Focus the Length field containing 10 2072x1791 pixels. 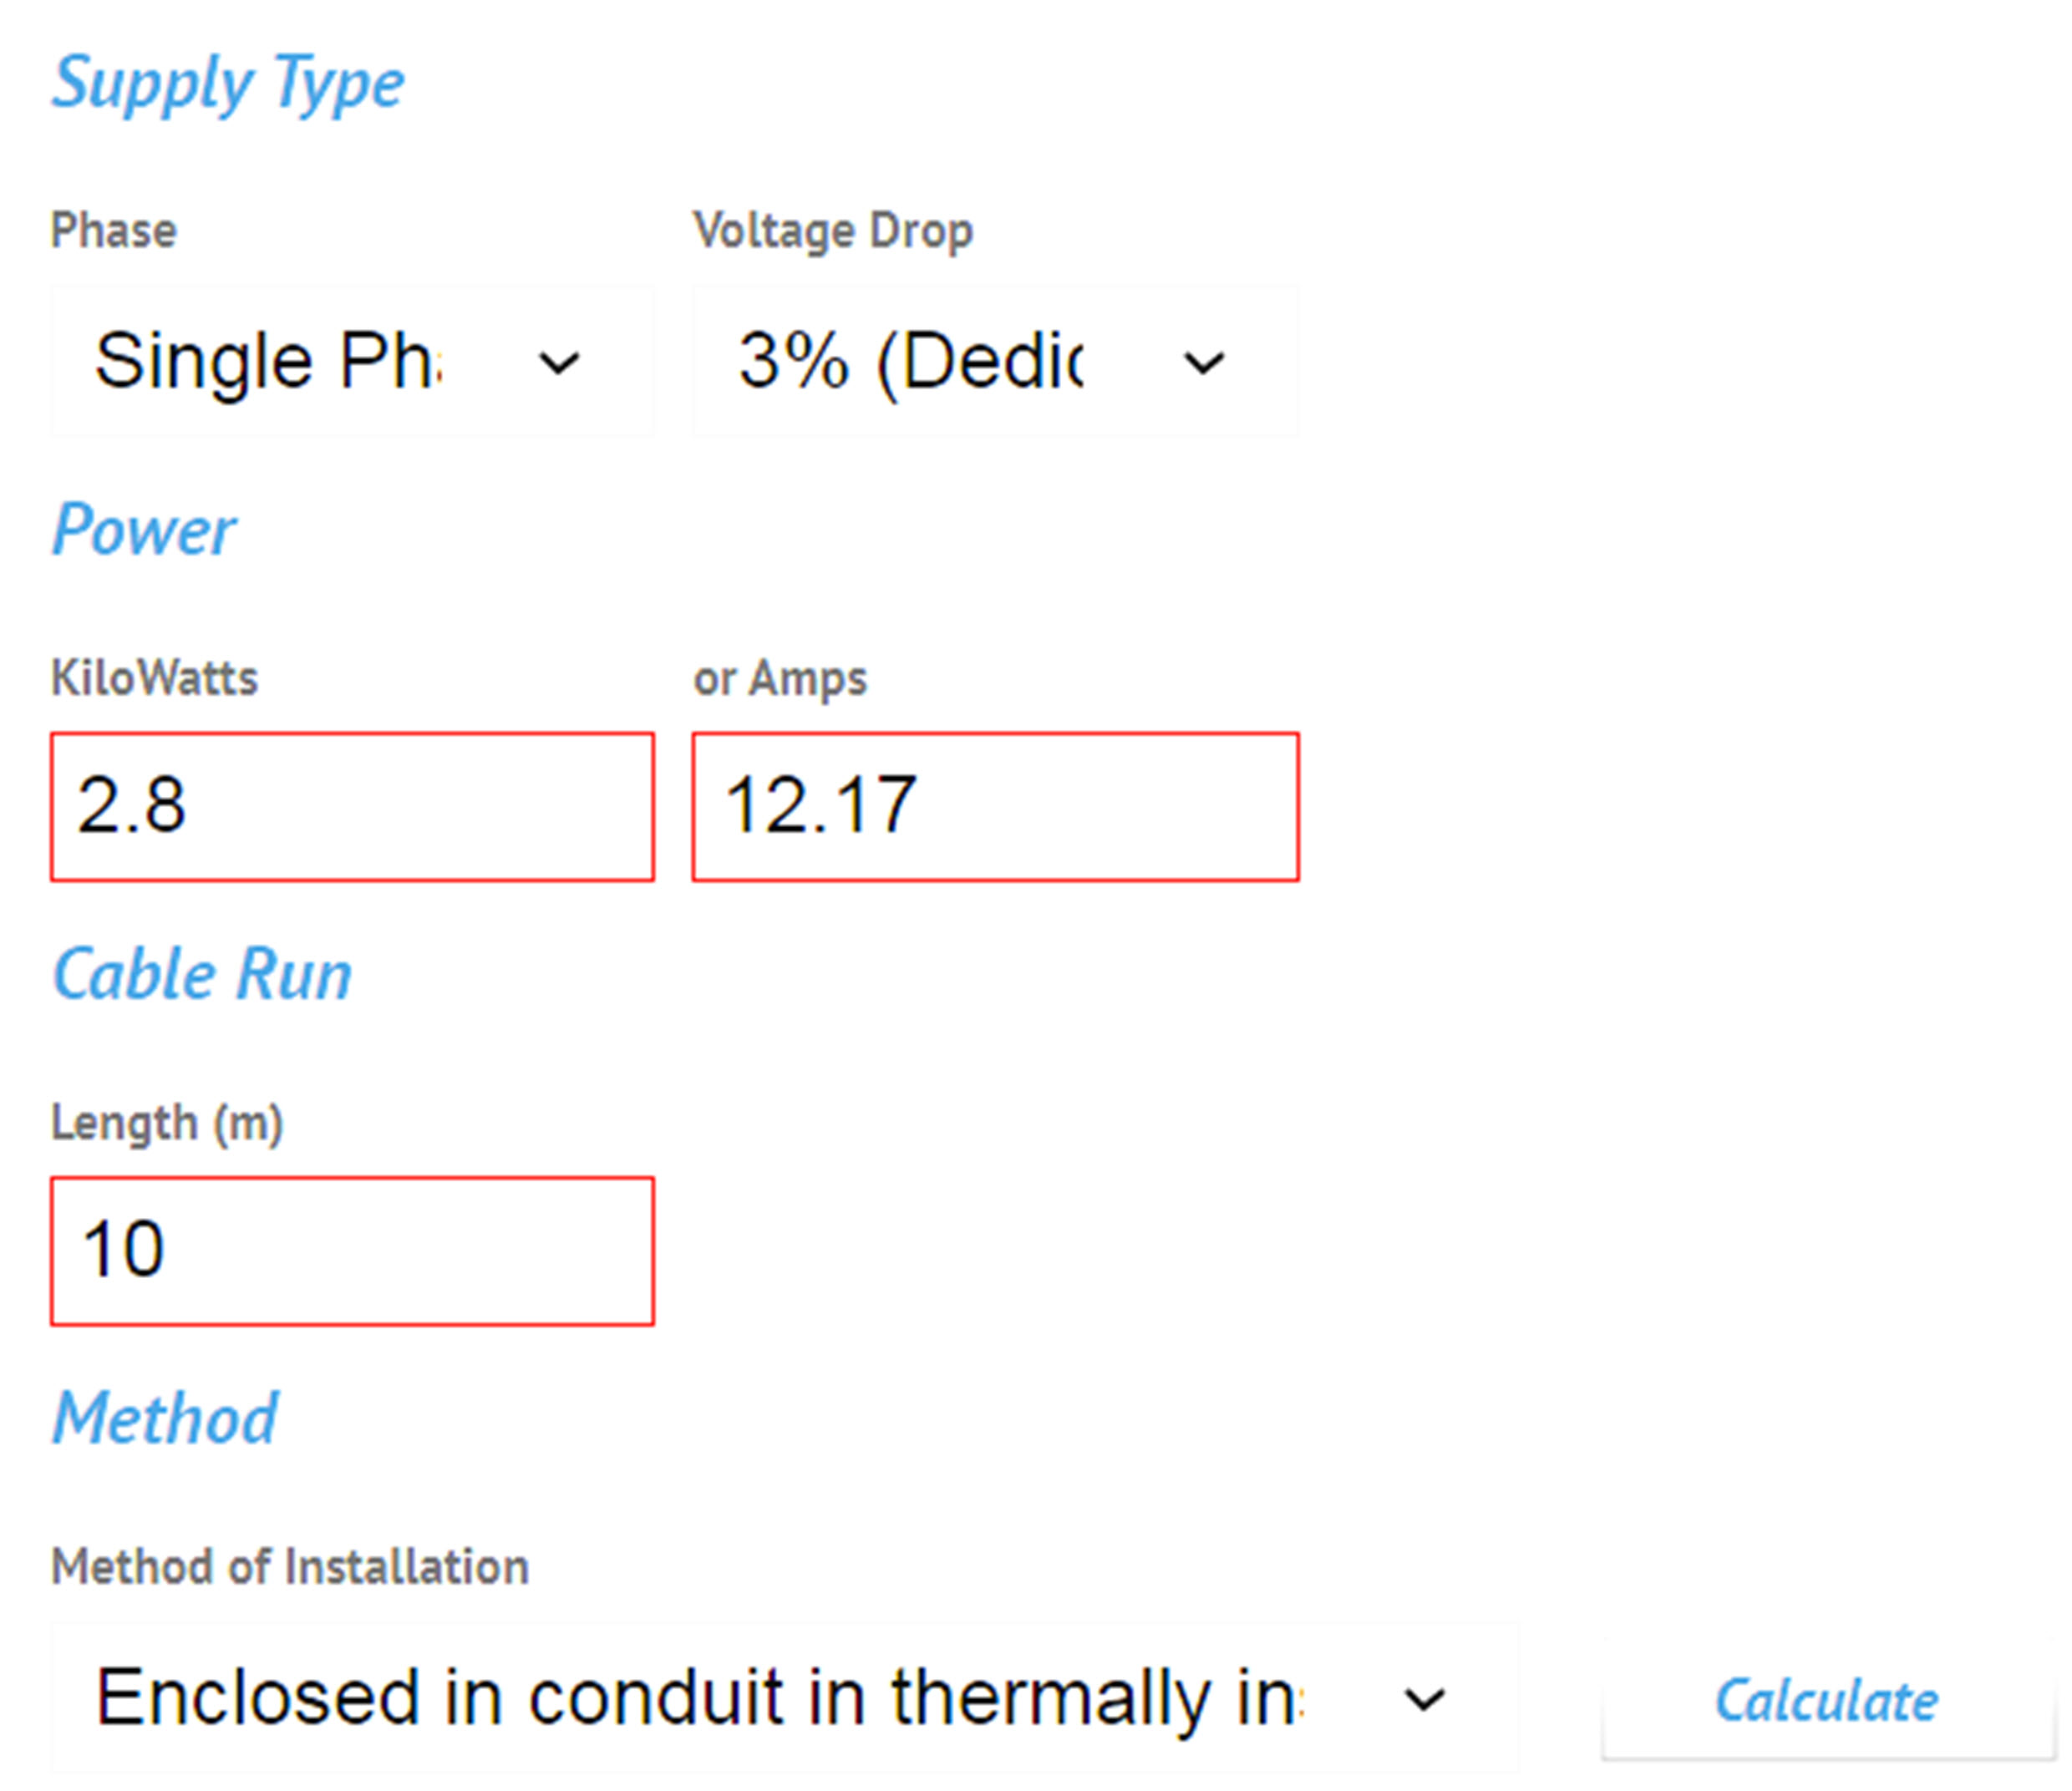point(352,1251)
